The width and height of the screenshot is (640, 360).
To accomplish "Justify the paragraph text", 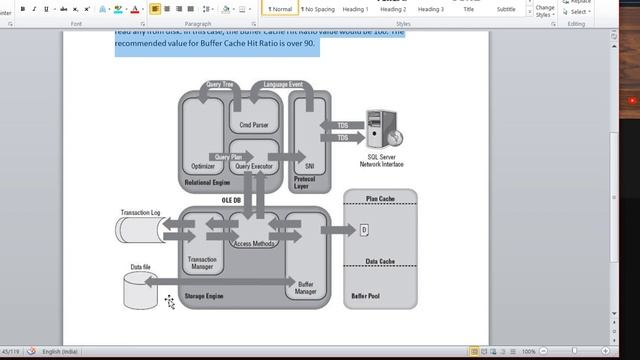I will click(x=191, y=9).
